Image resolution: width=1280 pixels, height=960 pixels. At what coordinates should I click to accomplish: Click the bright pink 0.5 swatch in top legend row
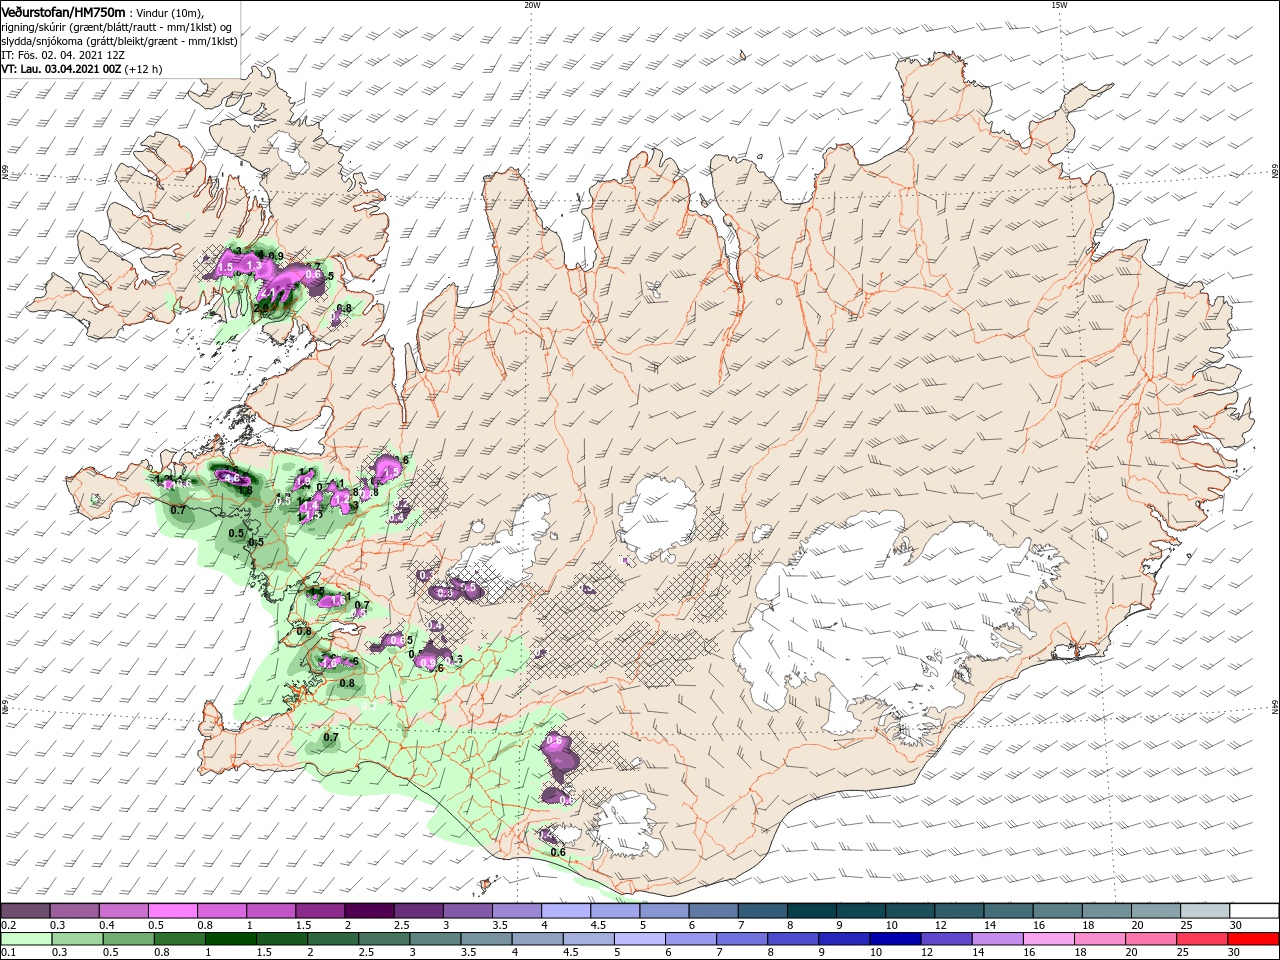(x=172, y=911)
